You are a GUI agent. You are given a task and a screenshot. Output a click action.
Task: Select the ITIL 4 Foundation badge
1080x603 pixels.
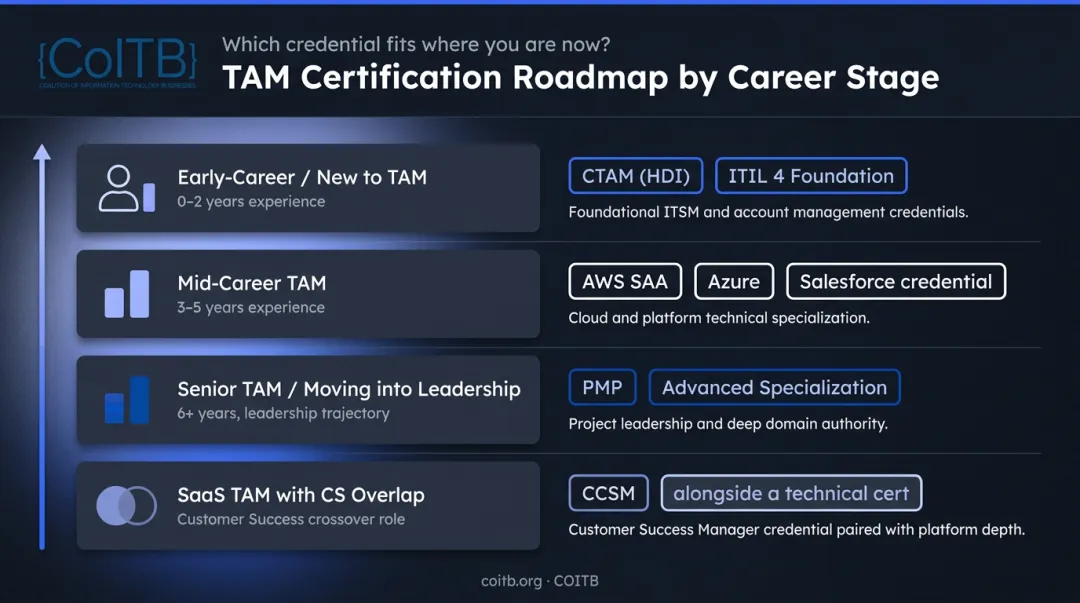click(x=811, y=176)
